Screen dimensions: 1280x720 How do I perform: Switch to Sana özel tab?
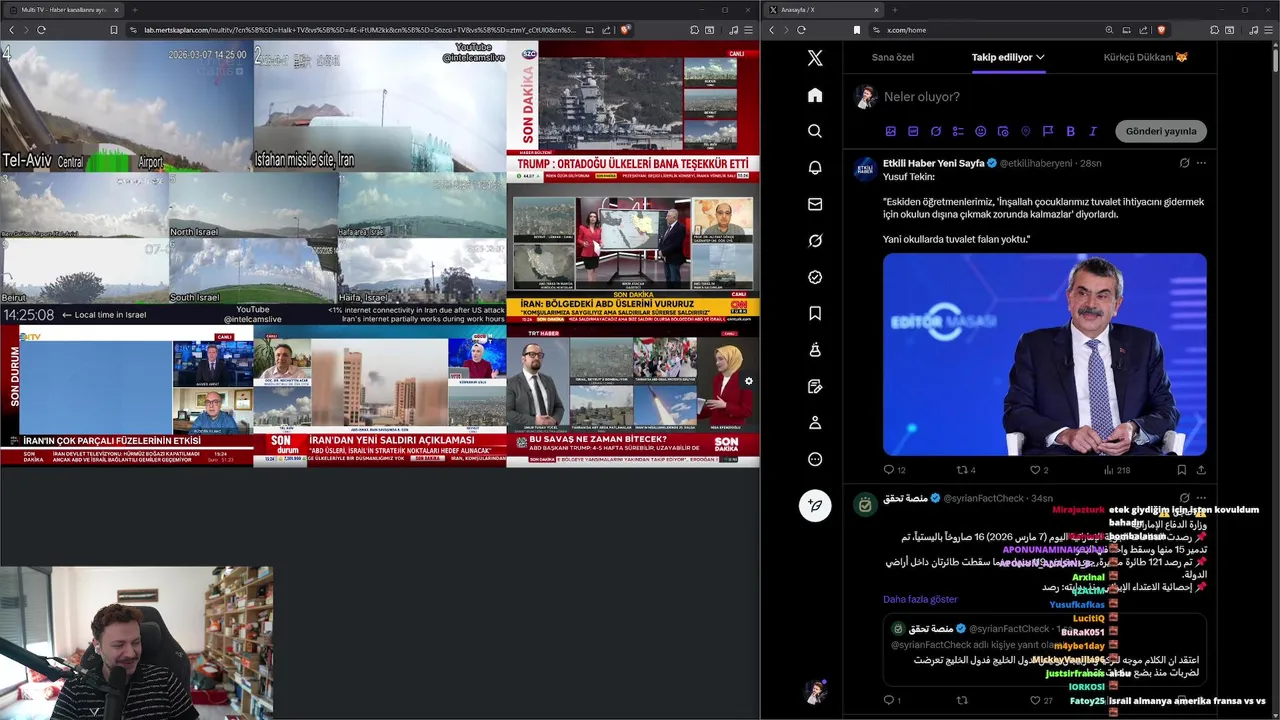[x=893, y=57]
